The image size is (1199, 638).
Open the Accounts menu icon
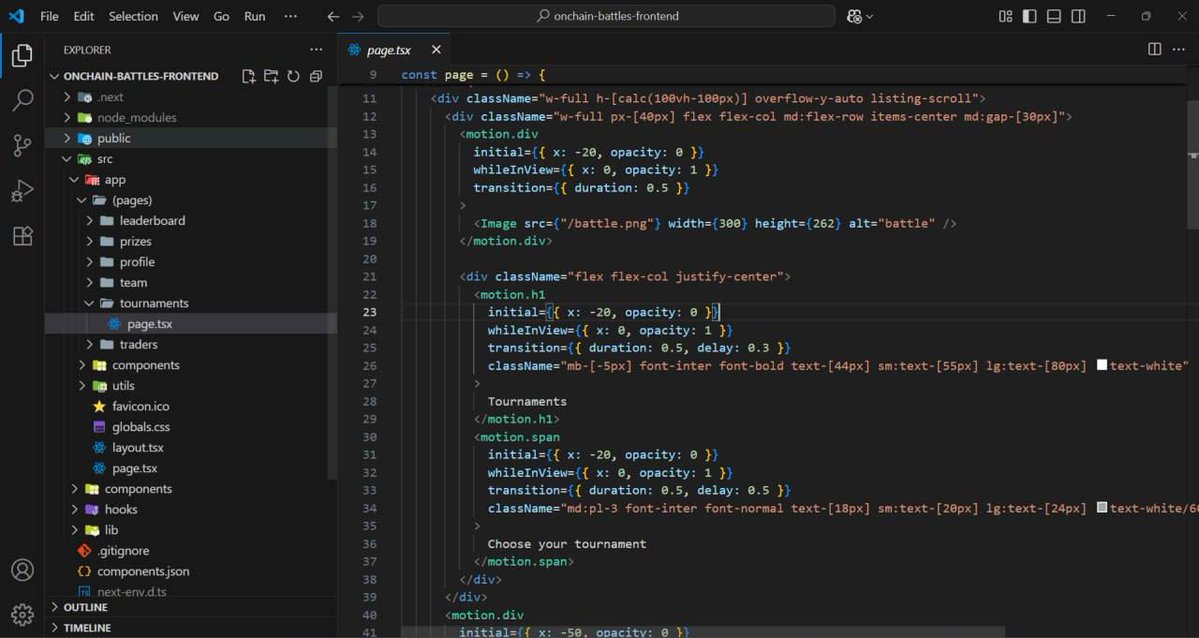tap(22, 570)
